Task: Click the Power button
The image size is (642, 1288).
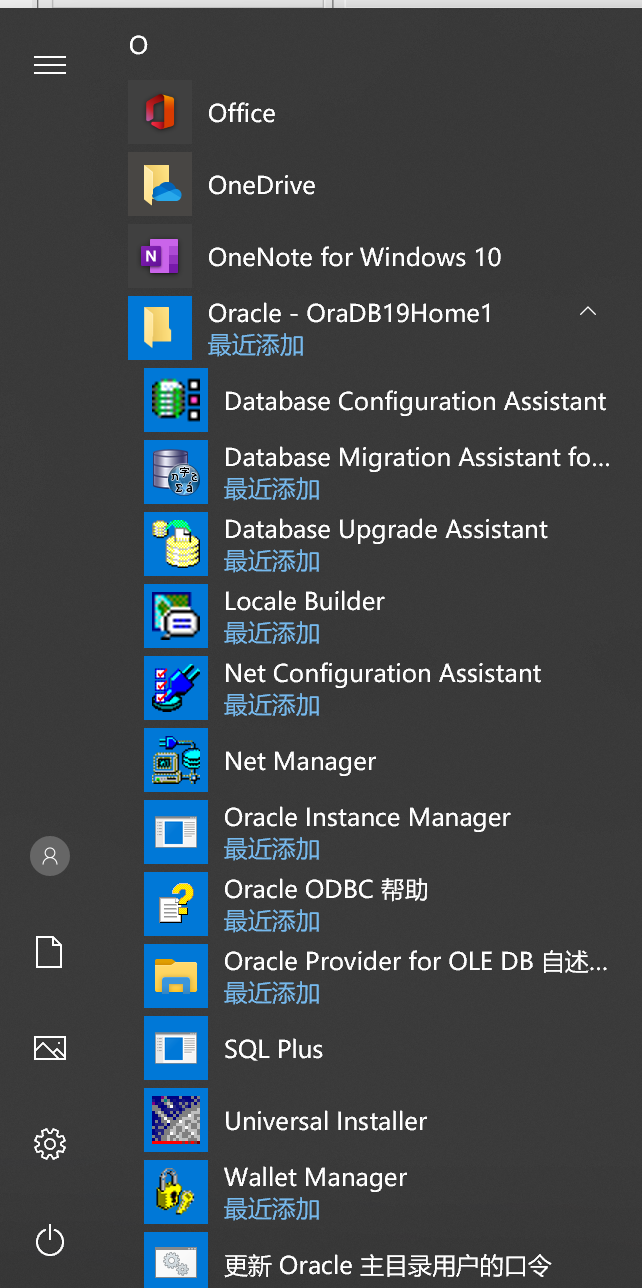Action: pyautogui.click(x=50, y=1241)
